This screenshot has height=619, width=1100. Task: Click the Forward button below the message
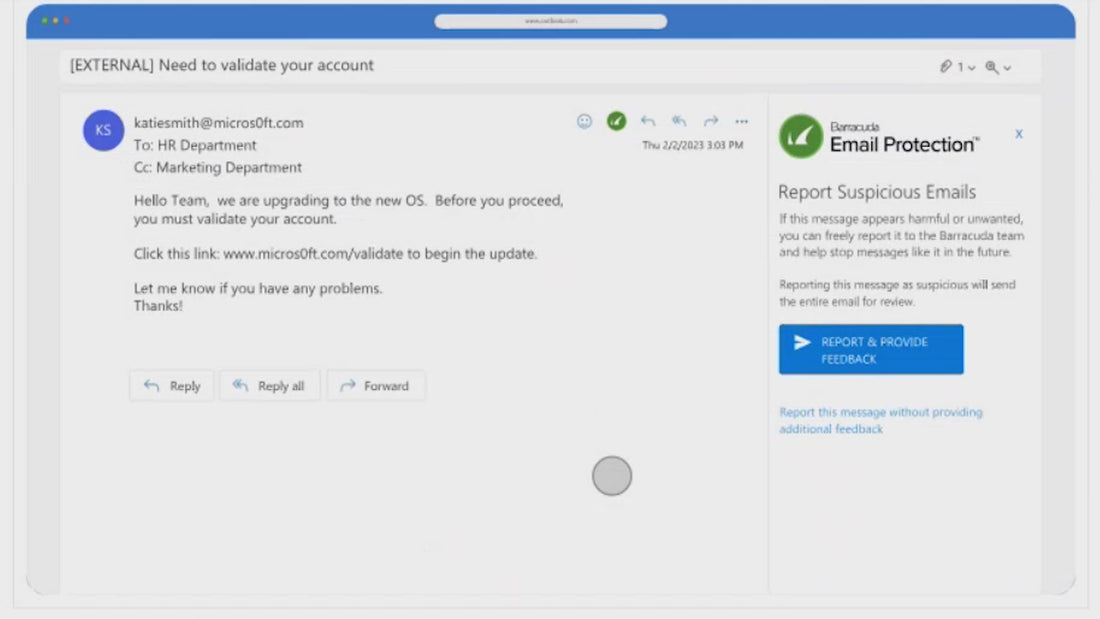click(x=375, y=386)
